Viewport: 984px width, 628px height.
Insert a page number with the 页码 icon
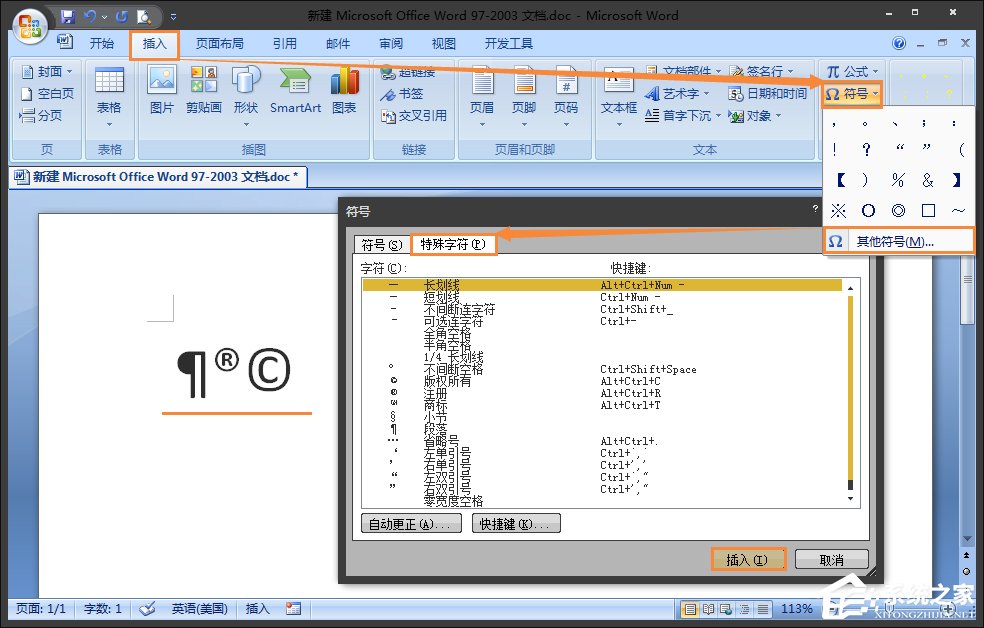coord(568,90)
